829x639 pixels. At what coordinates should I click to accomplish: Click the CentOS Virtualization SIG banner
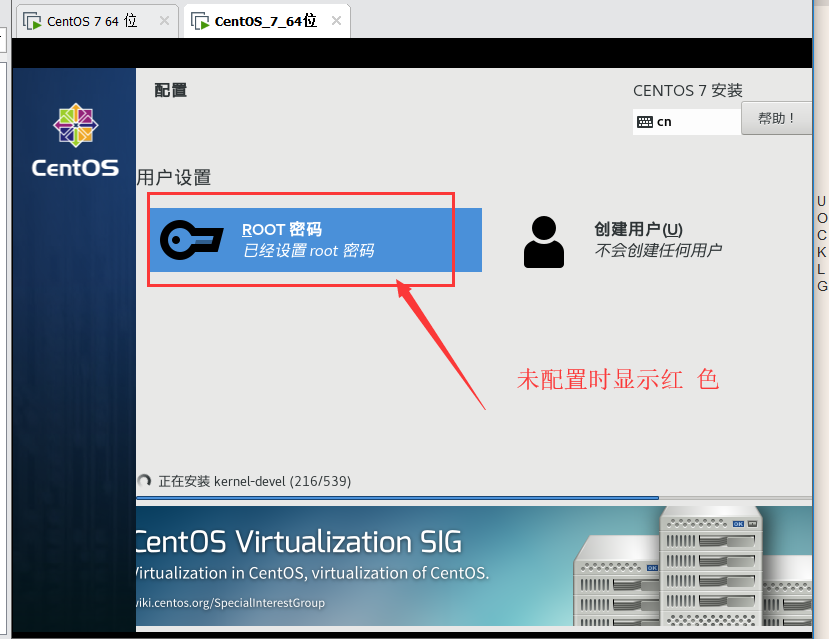[474, 566]
